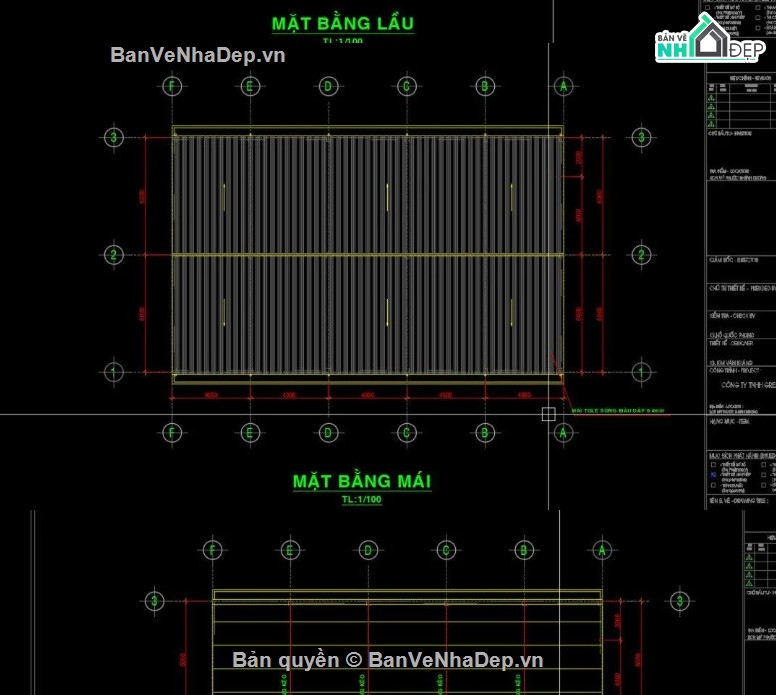
Task: Select grid bubble C in the row under the MẶT BẰNG LẦU title
Action: click(406, 86)
